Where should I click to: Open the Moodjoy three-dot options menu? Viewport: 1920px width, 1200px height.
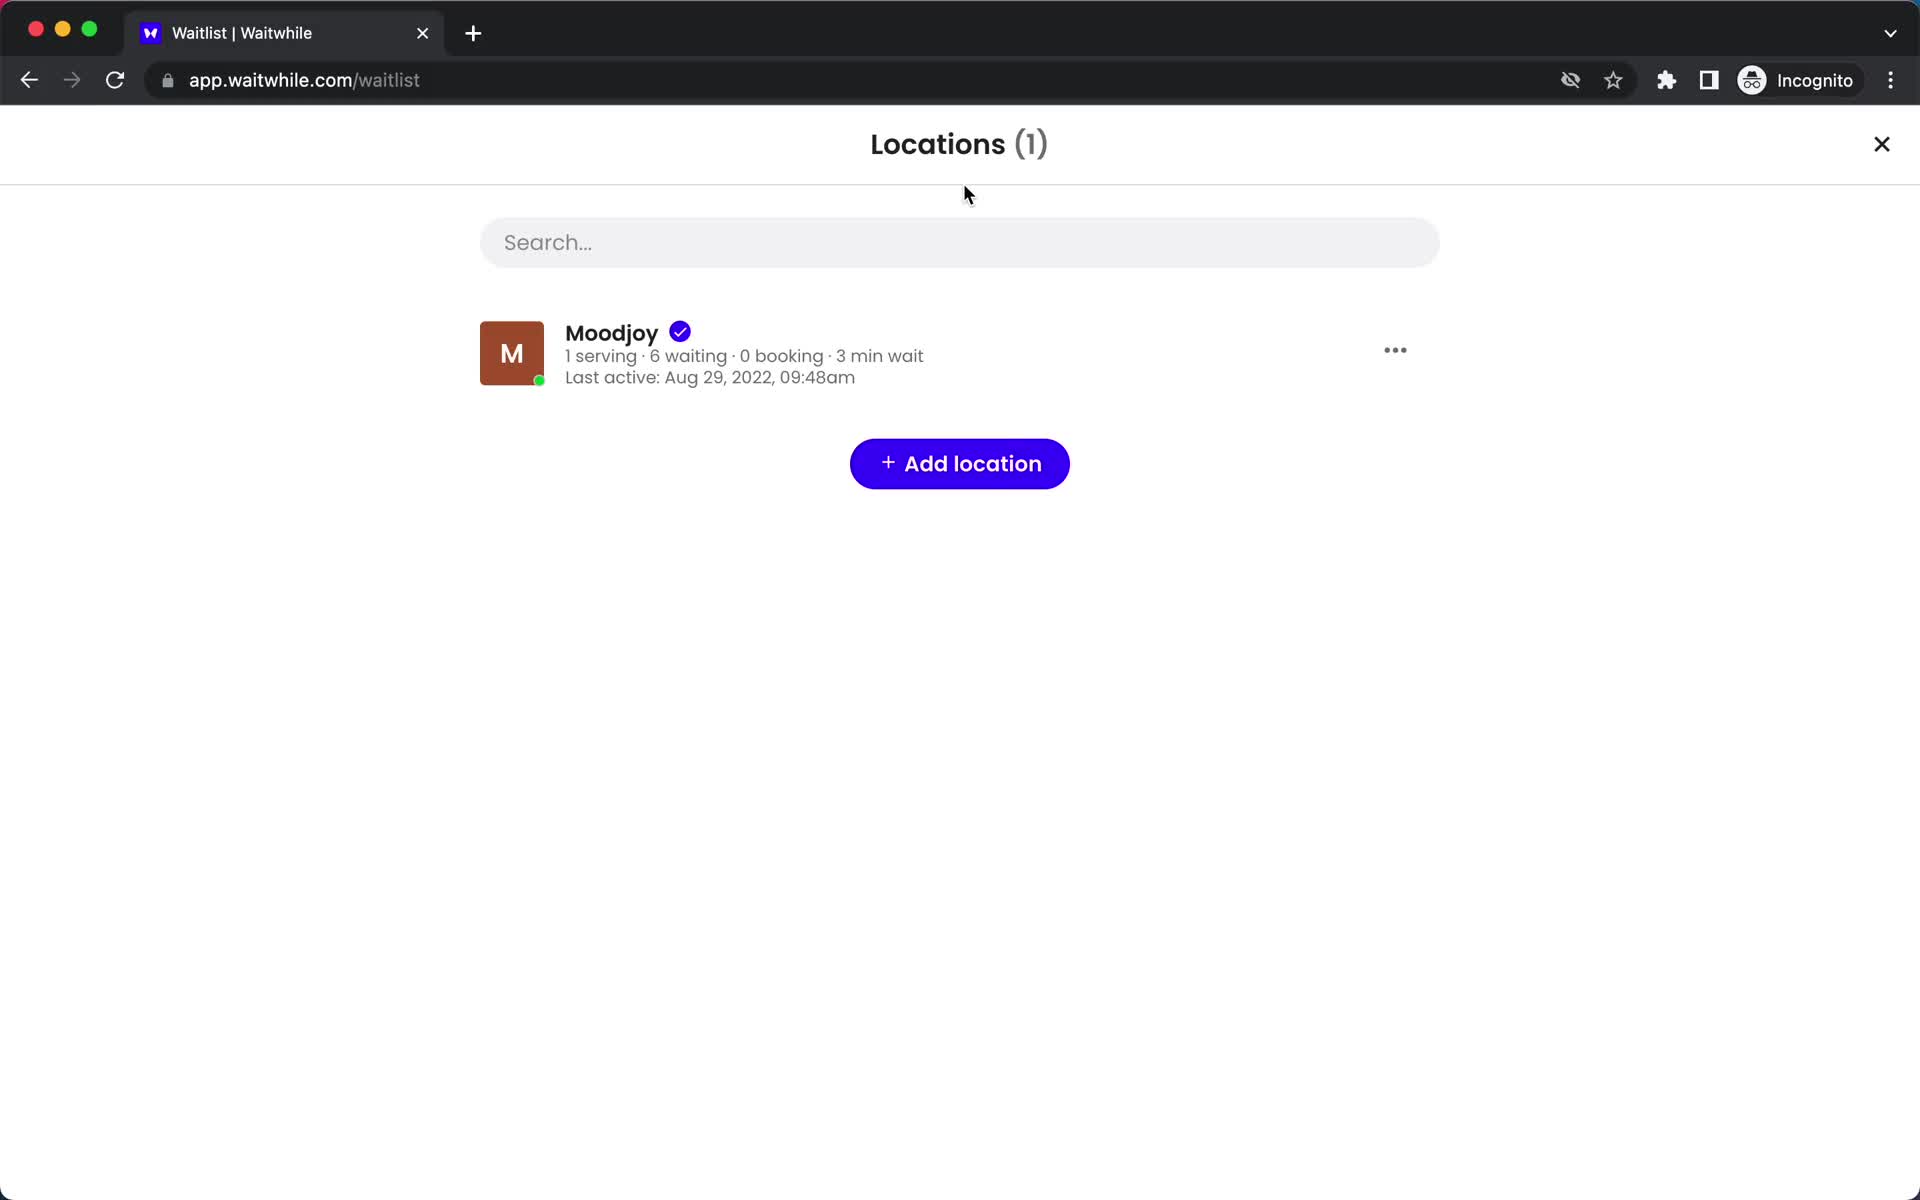(x=1395, y=350)
